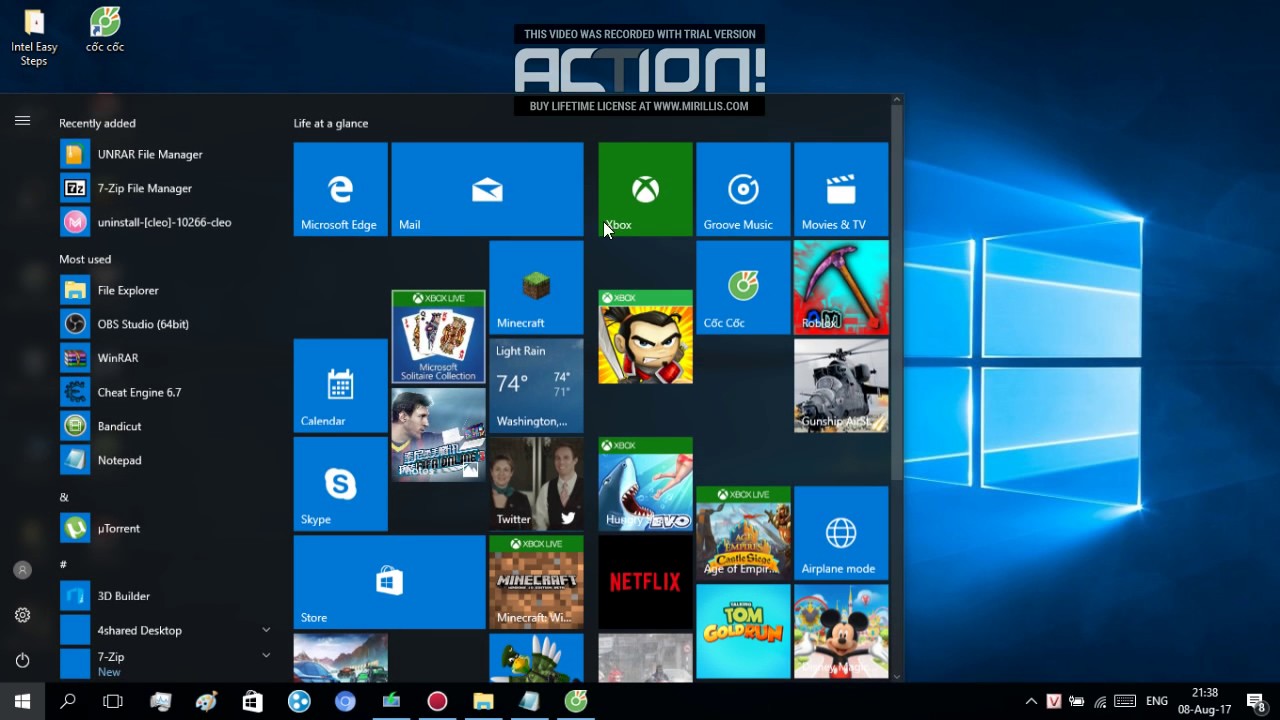This screenshot has height=720, width=1280.
Task: Open Microsoft Solitaire Collection tile
Action: (438, 337)
